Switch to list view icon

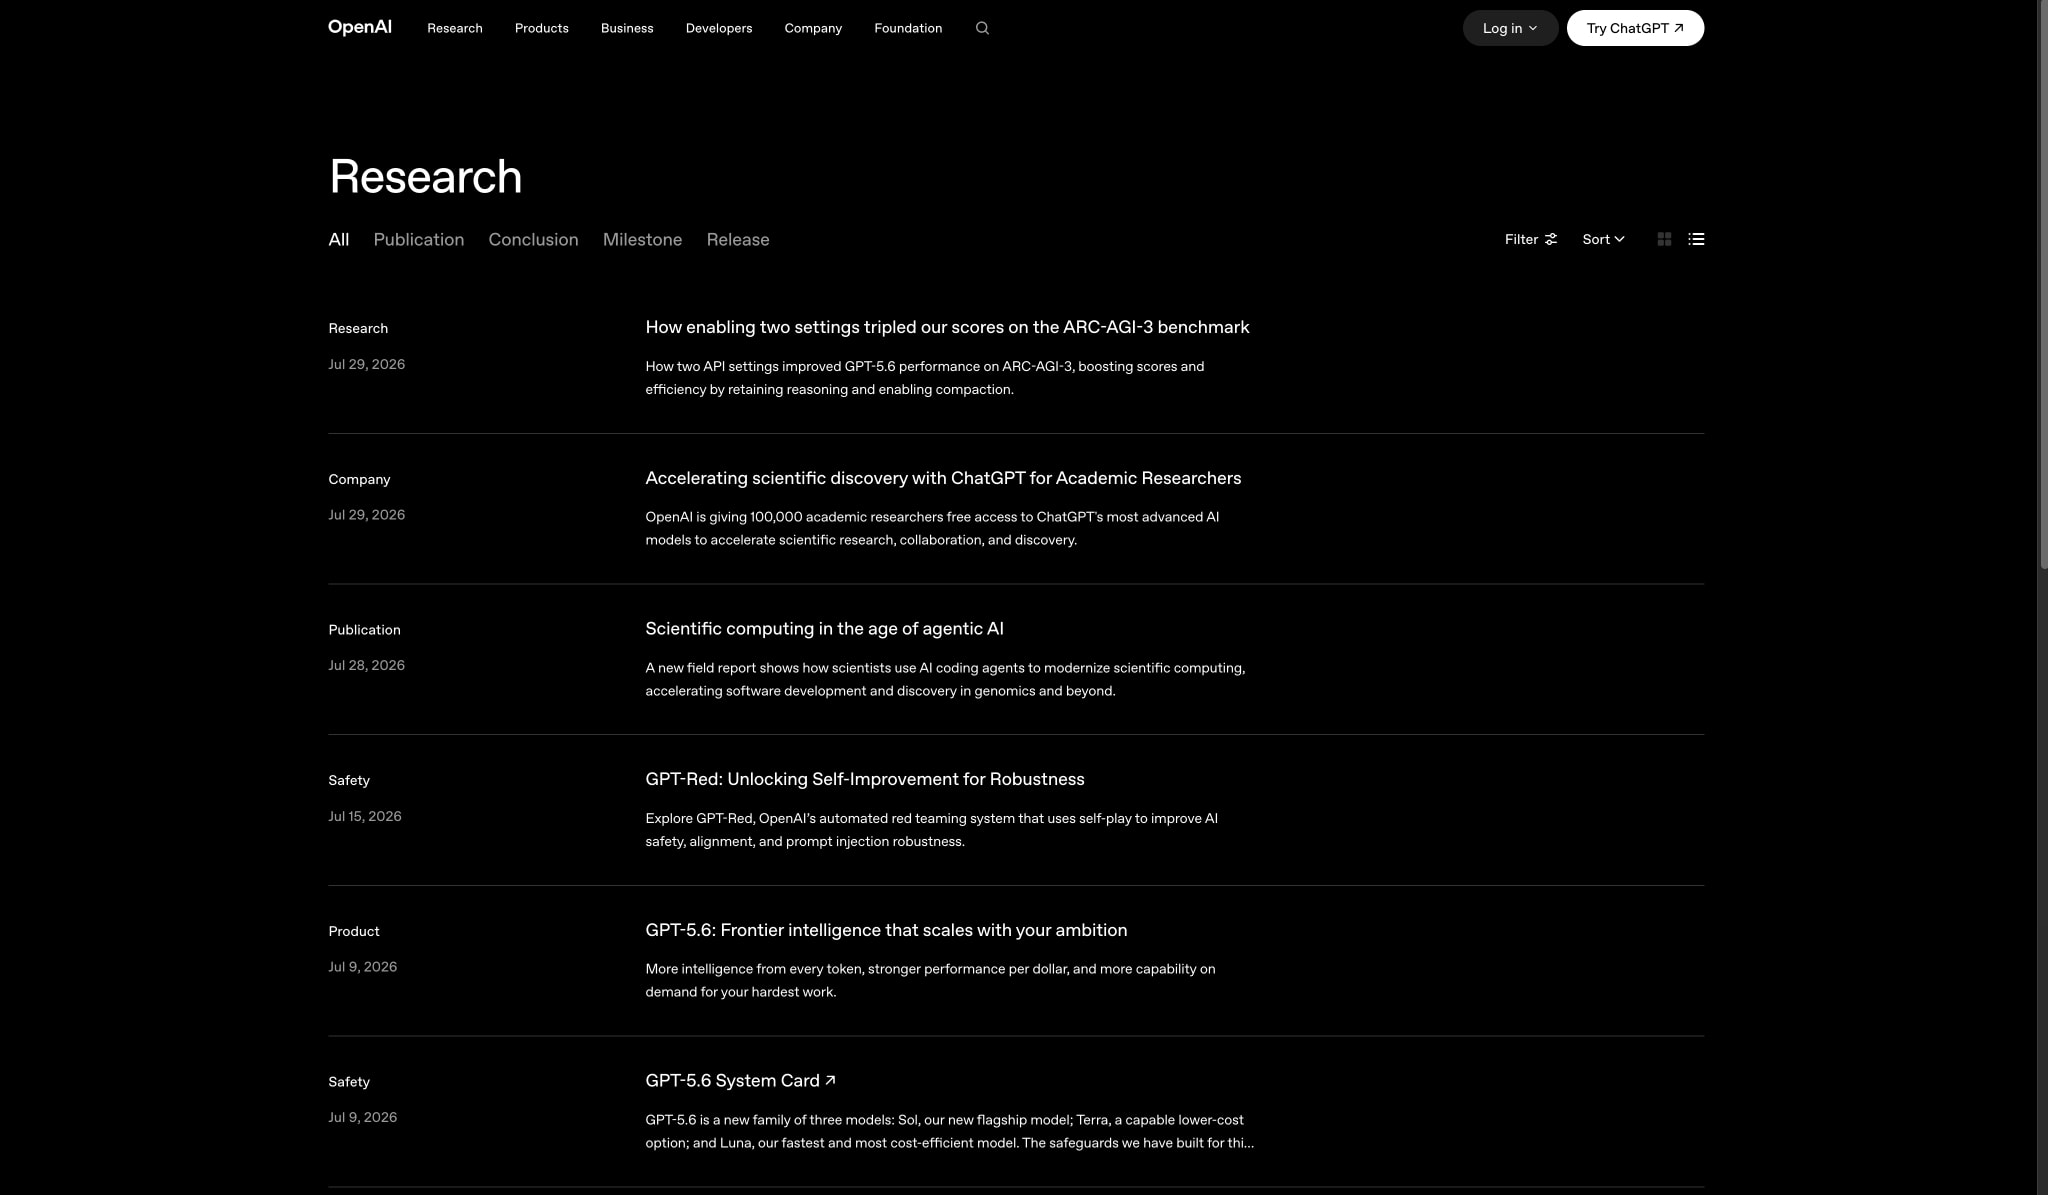[1696, 239]
